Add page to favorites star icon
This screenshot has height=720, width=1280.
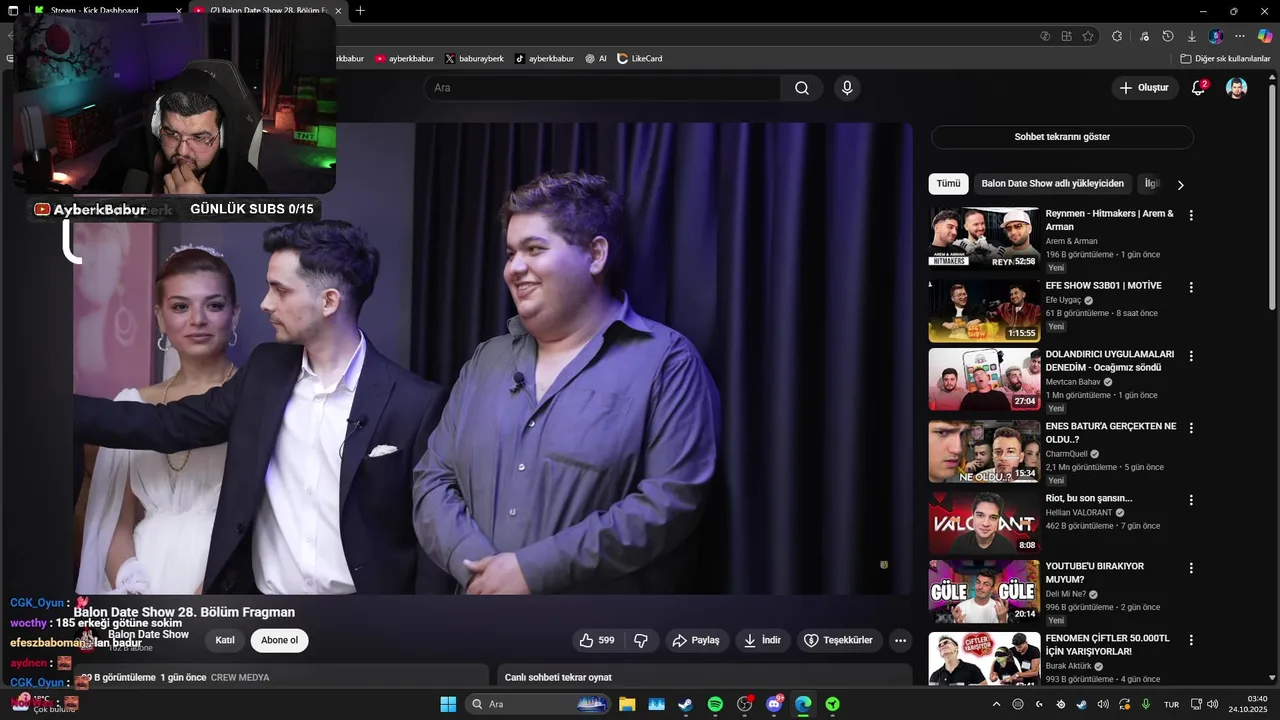[x=1088, y=36]
